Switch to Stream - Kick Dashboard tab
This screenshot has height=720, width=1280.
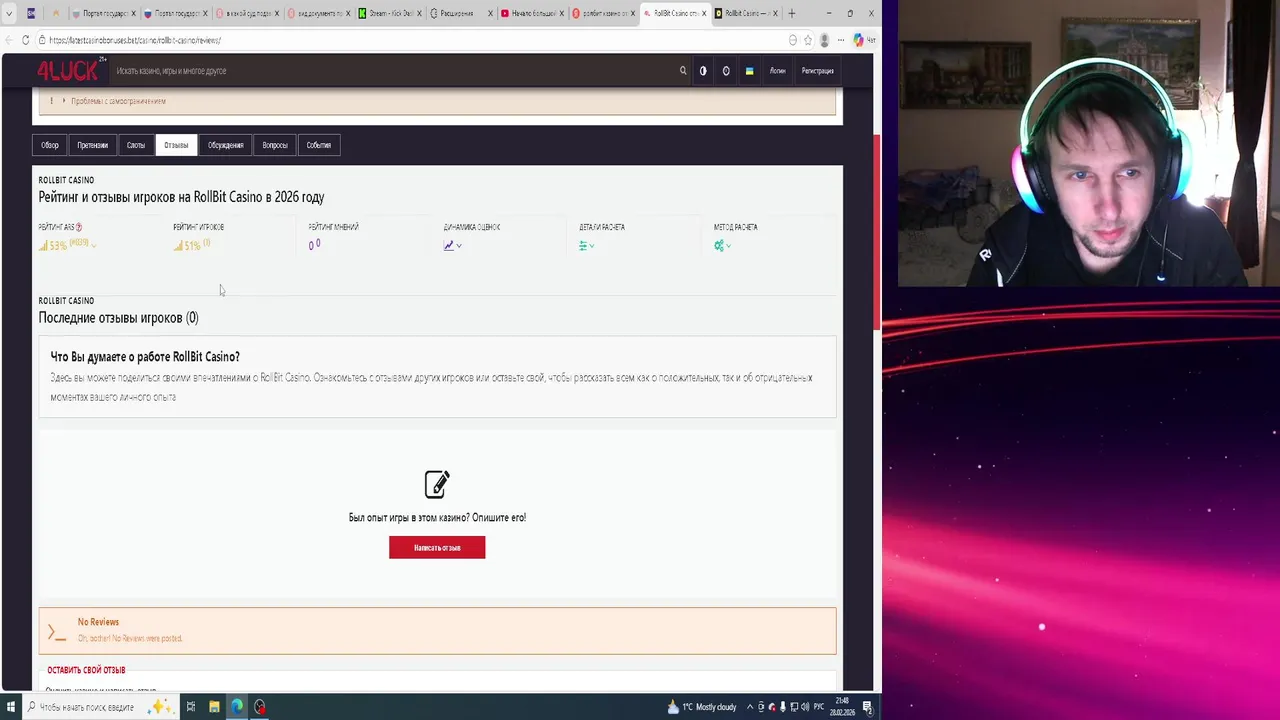pos(390,13)
